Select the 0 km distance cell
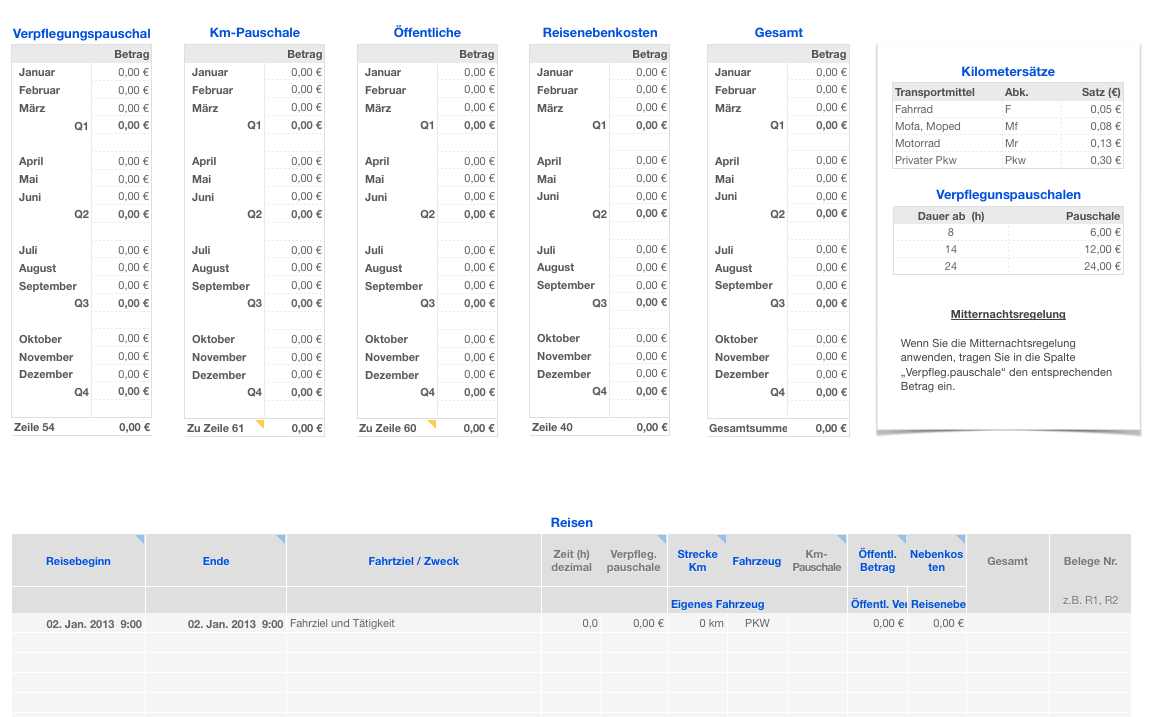Image resolution: width=1155 pixels, height=717 pixels. [x=697, y=623]
